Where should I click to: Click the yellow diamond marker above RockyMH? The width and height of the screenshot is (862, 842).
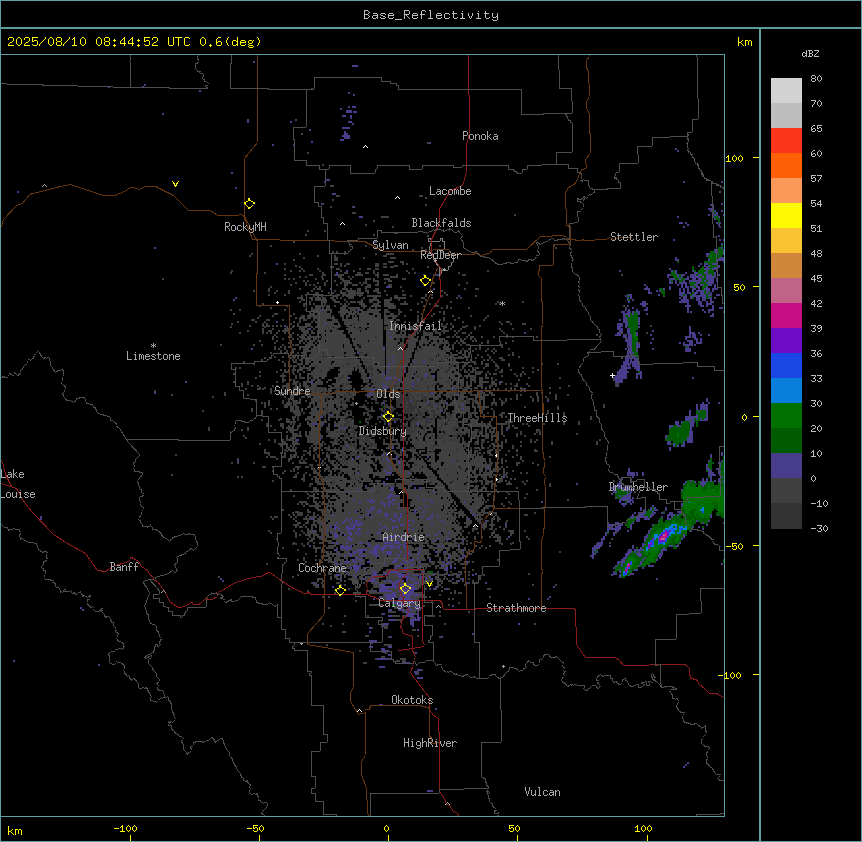pos(250,204)
